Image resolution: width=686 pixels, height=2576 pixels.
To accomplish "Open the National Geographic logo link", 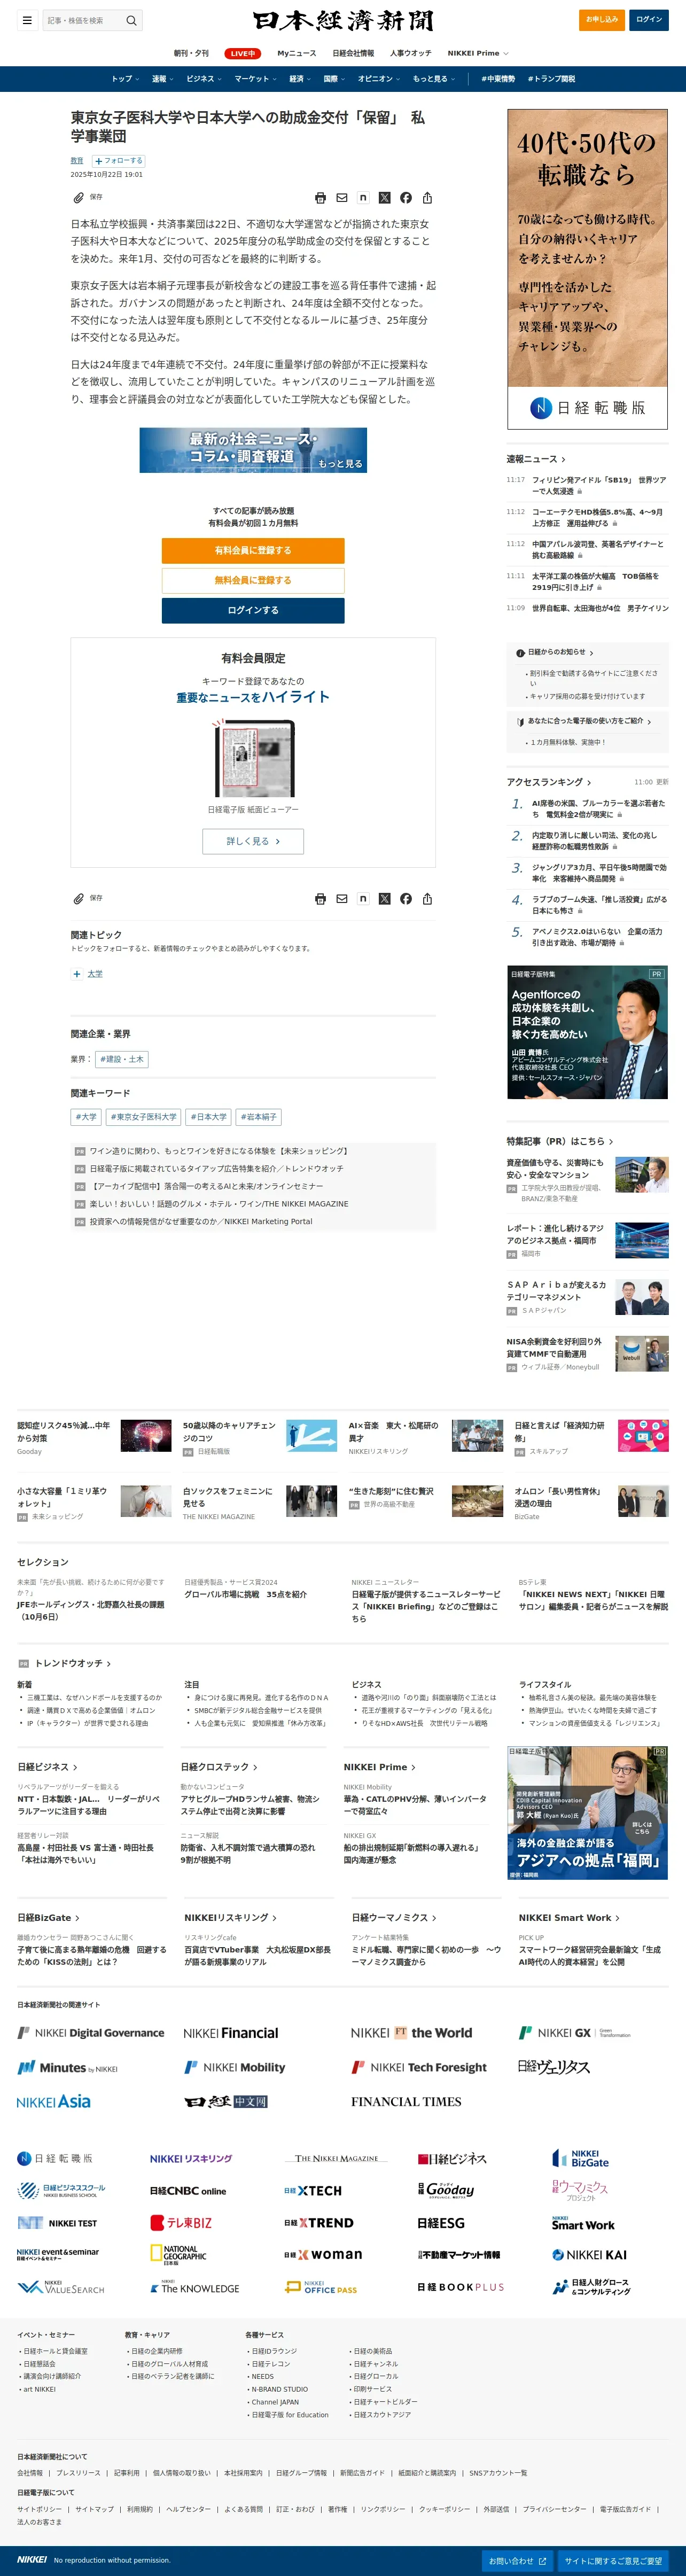I will pyautogui.click(x=179, y=2255).
